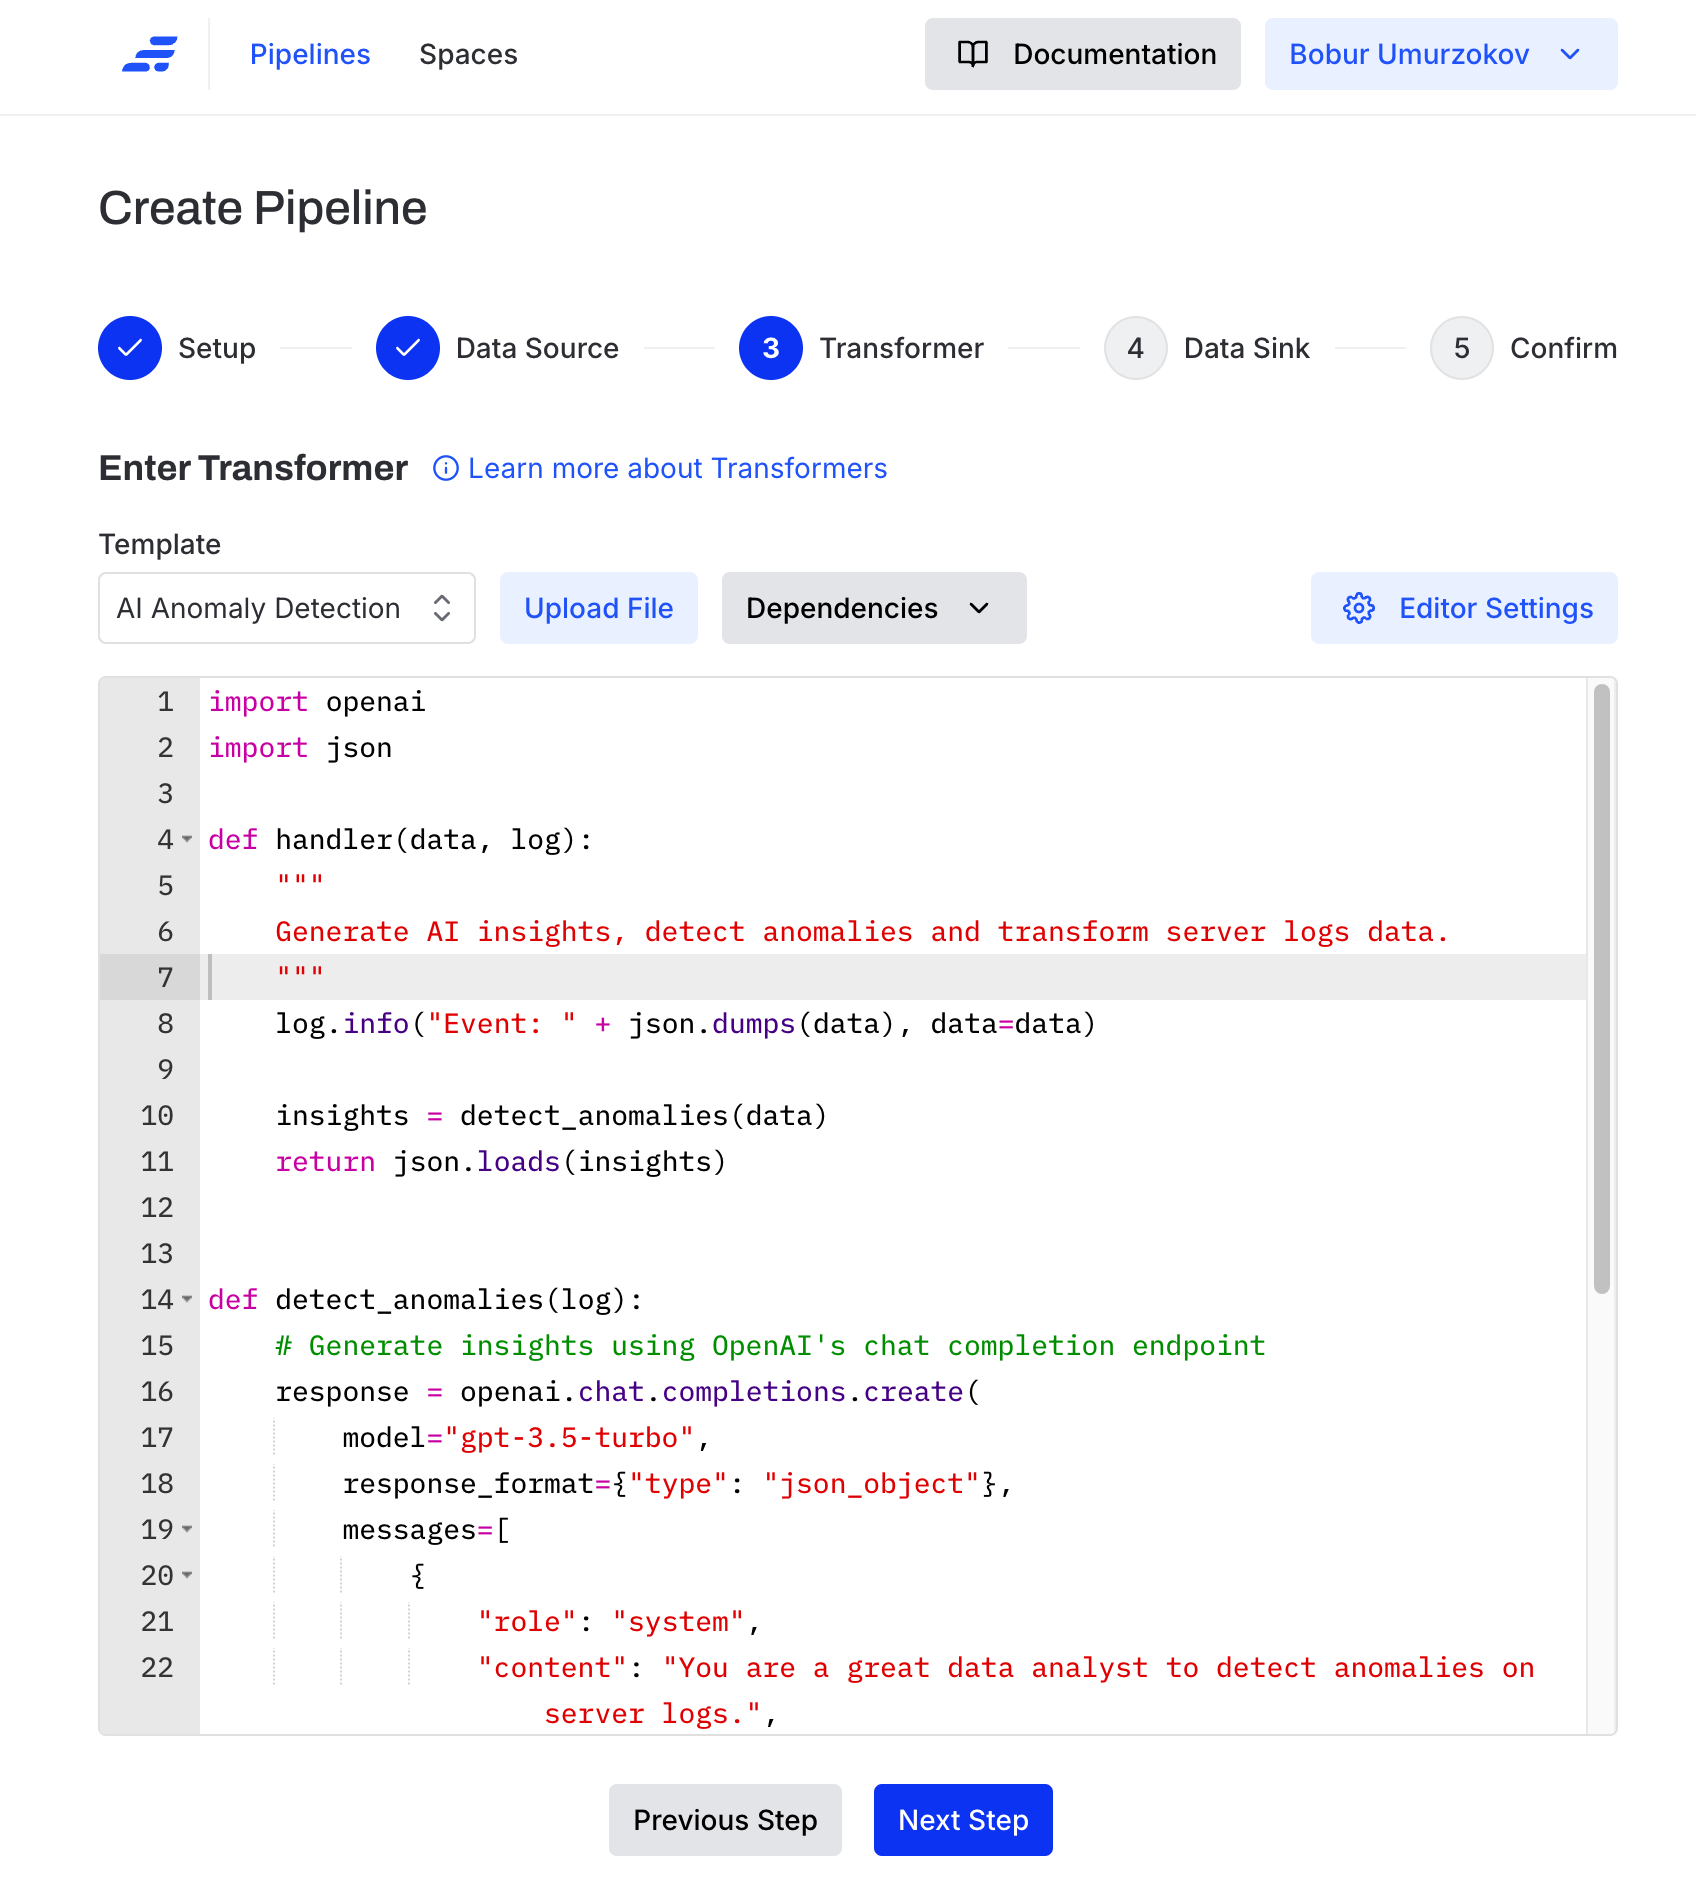The height and width of the screenshot is (1900, 1696).
Task: Click the GlassFlow logo icon
Action: 150,54
